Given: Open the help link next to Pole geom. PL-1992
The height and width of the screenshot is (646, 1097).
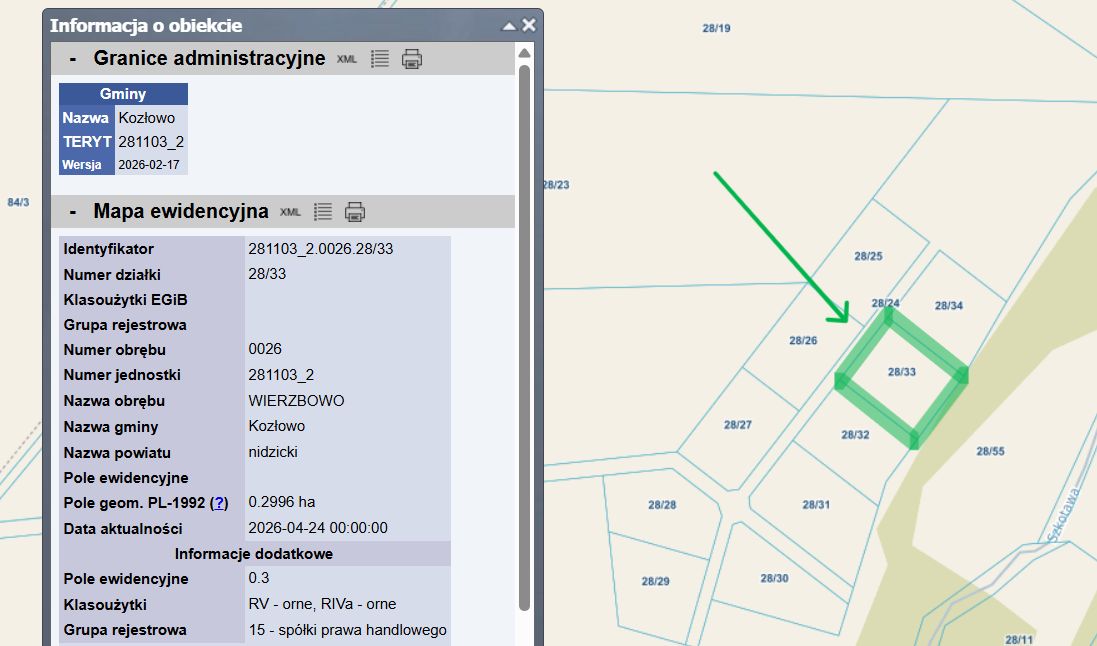Looking at the screenshot, I should pyautogui.click(x=219, y=503).
